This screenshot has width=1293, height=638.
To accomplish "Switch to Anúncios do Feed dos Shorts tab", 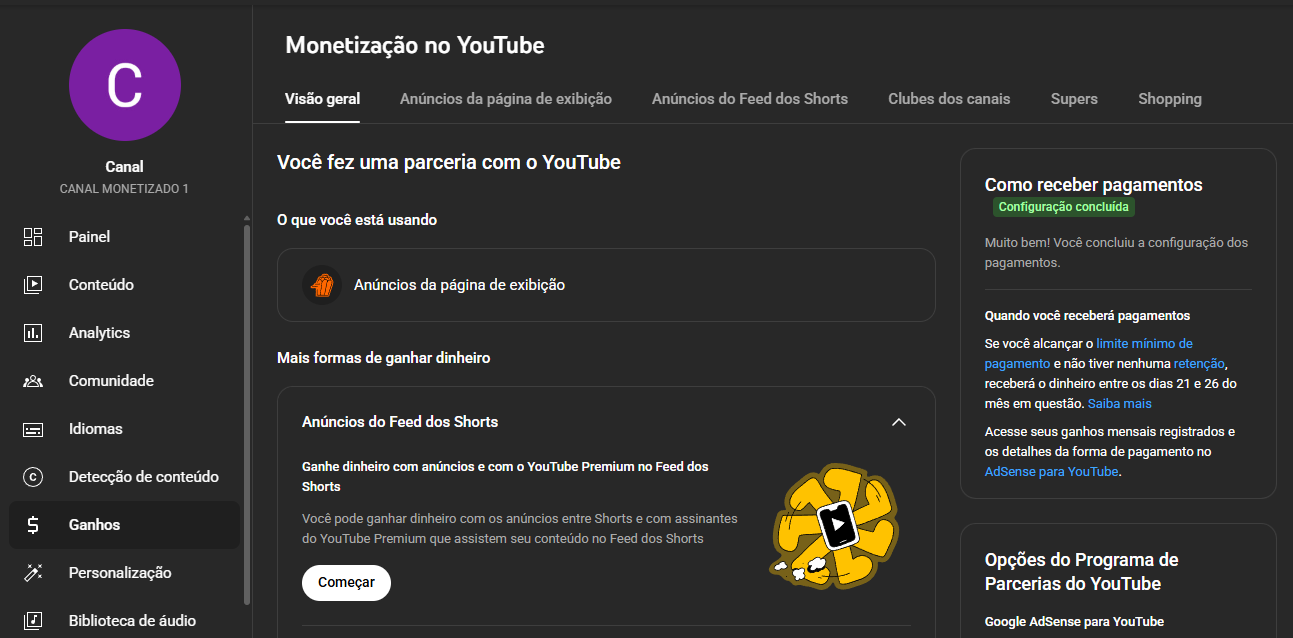I will click(750, 99).
